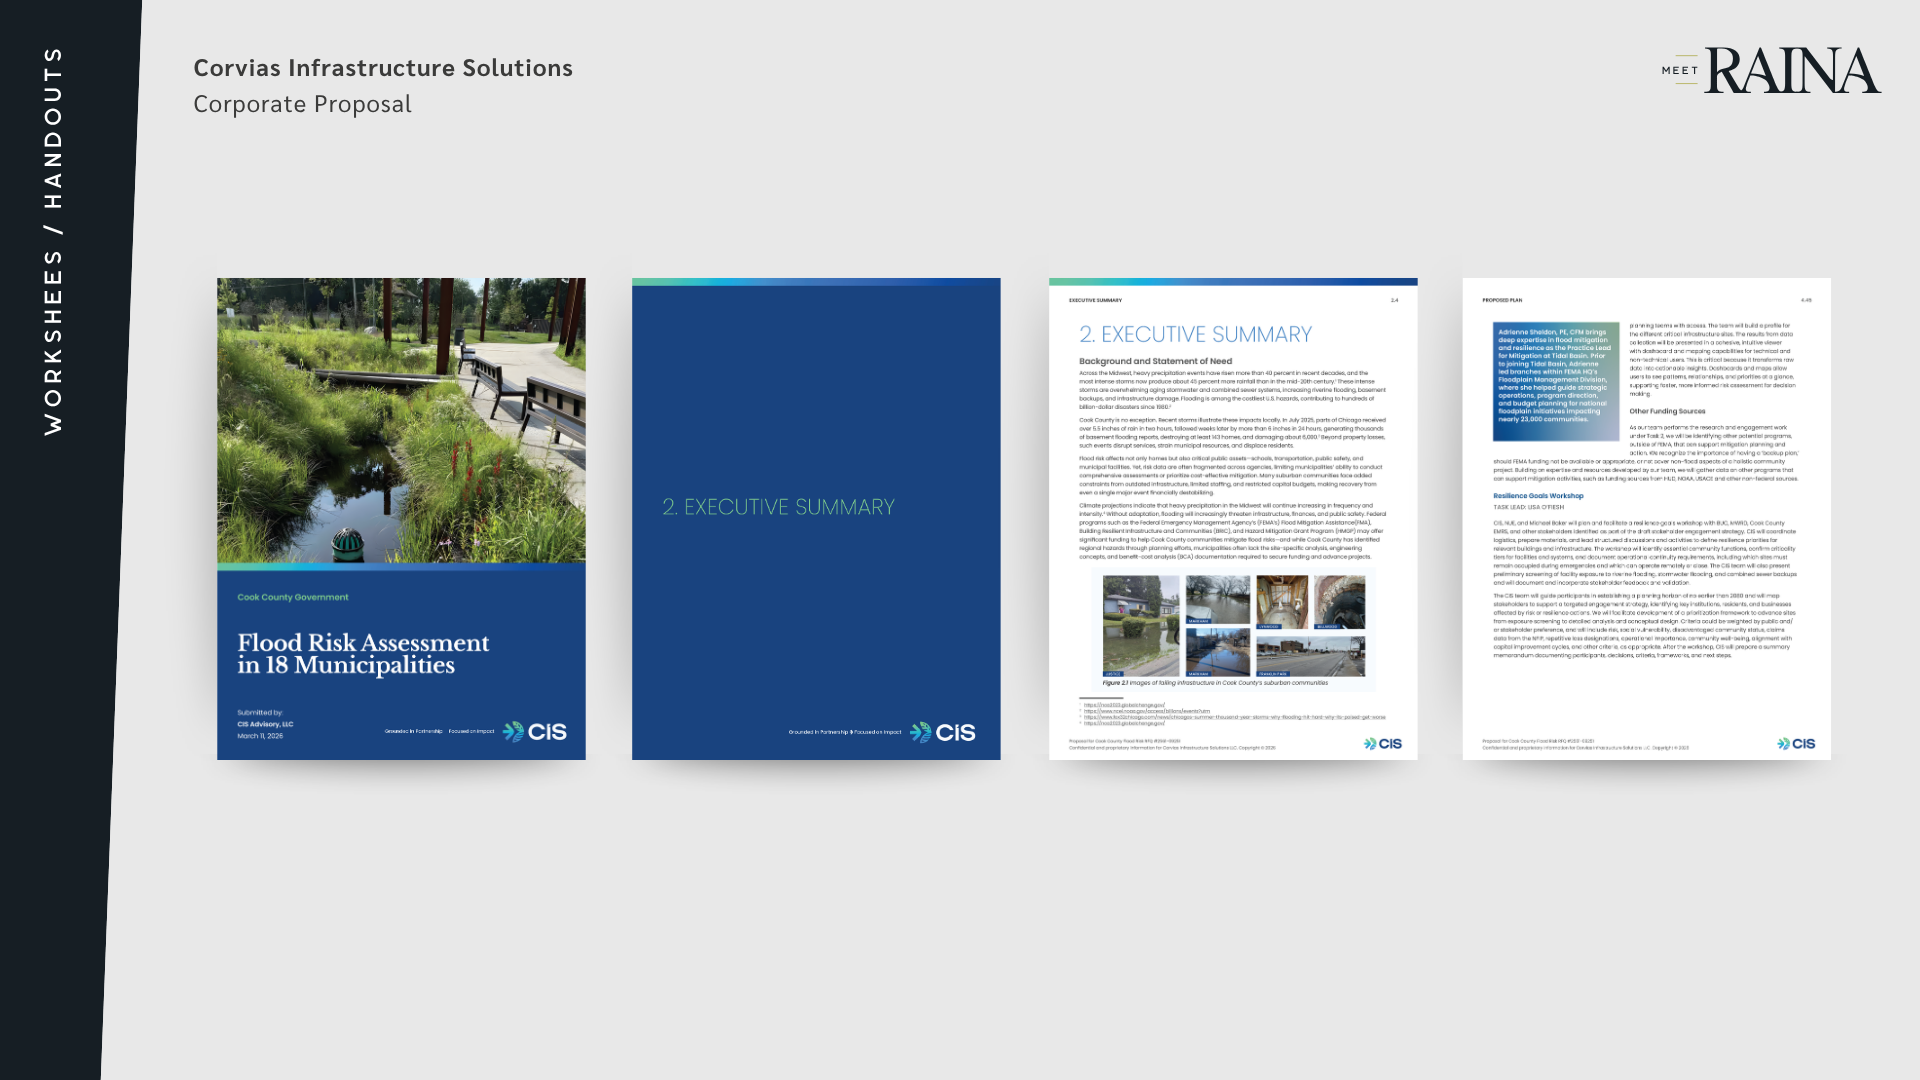Click '2. EXECUTIVE SUMMARY' on the blue divider page
This screenshot has height=1080, width=1920.
tap(778, 507)
